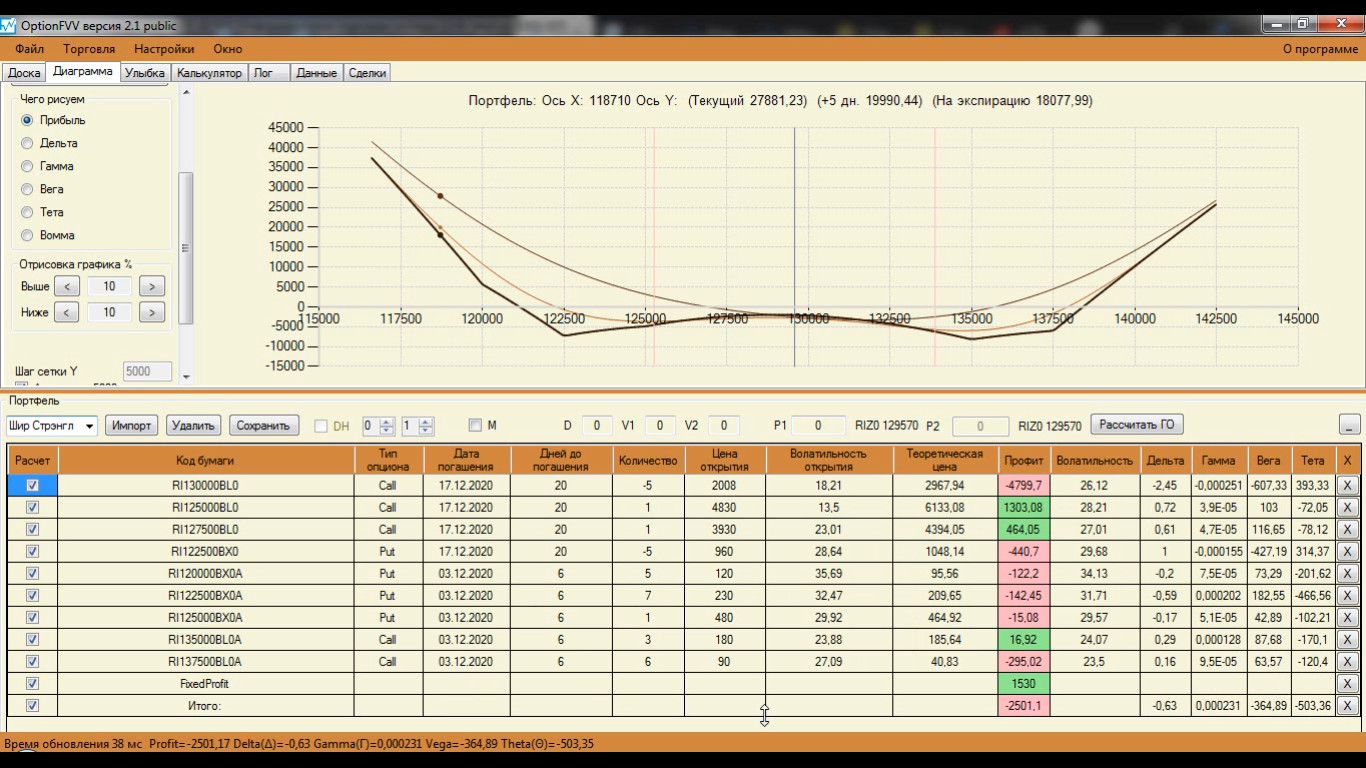Open the Торговля menu
The image size is (1366, 768).
89,48
